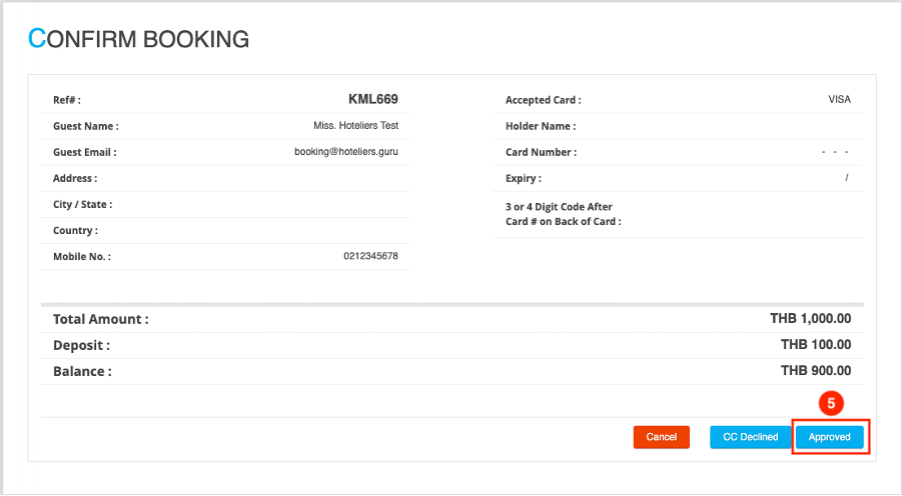Select the KML669 reference number

373,99
